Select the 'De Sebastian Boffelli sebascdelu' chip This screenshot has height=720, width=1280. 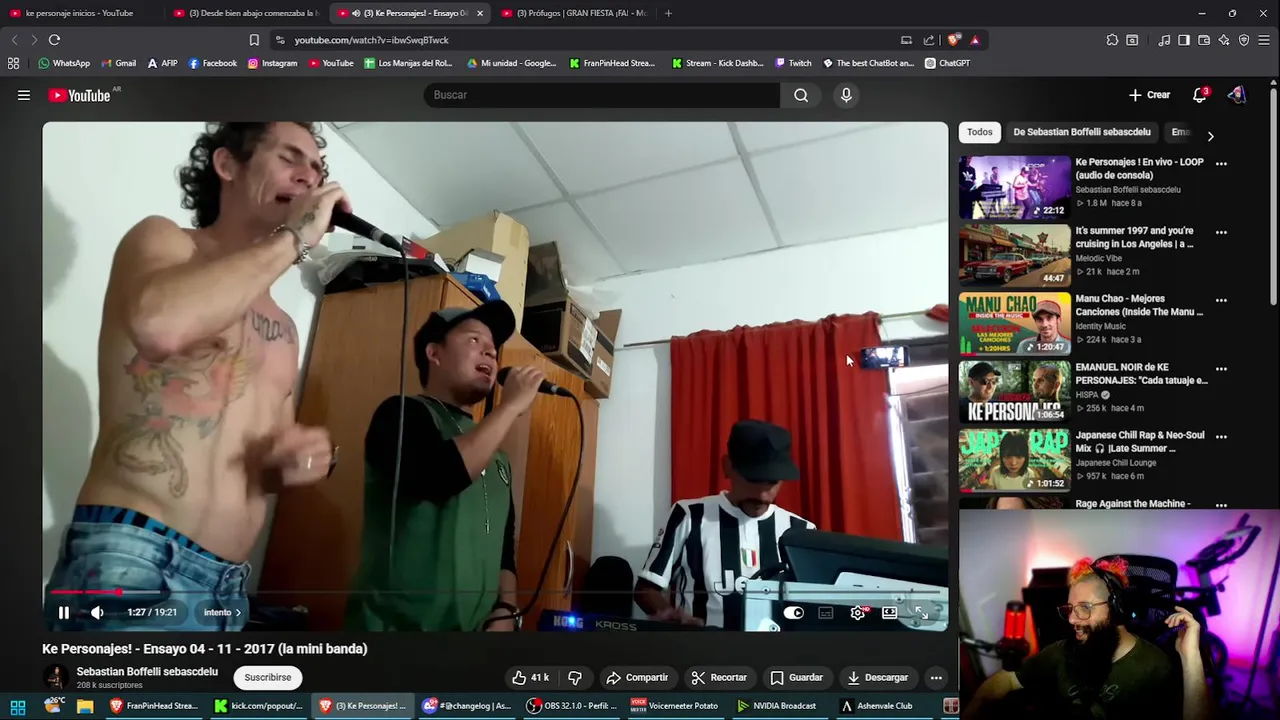(x=1082, y=132)
